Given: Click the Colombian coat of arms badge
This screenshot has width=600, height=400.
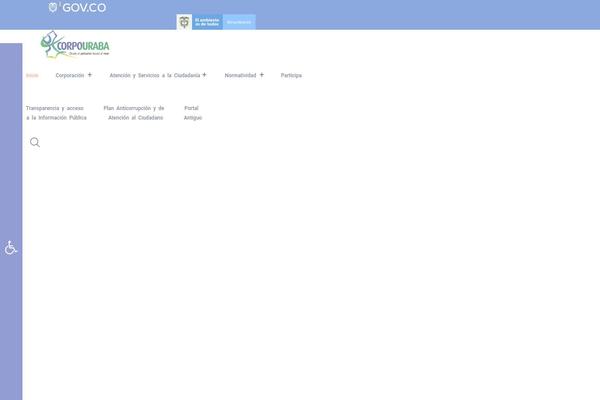Looking at the screenshot, I should tap(184, 22).
